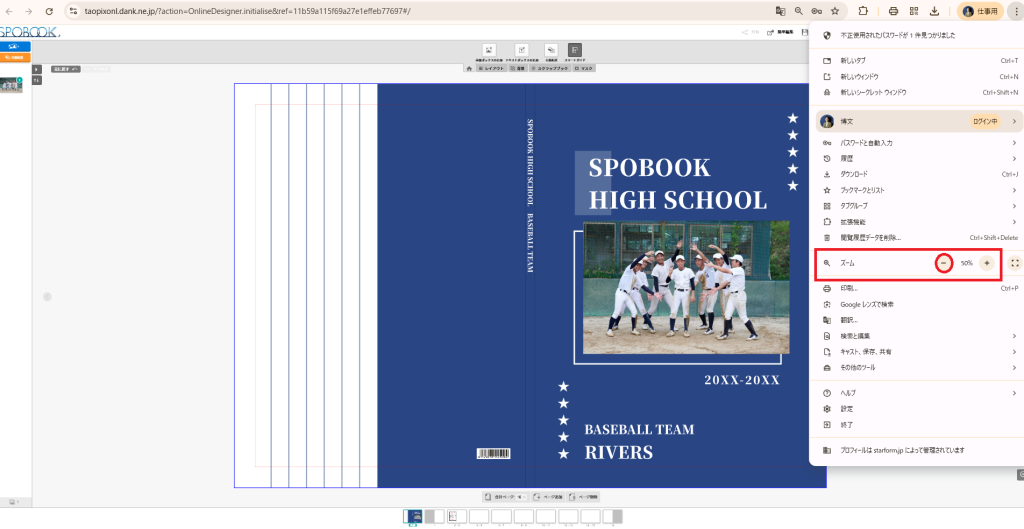This screenshot has width=1024, height=529.
Task: Click the home icon in design tabs
Action: (469, 68)
